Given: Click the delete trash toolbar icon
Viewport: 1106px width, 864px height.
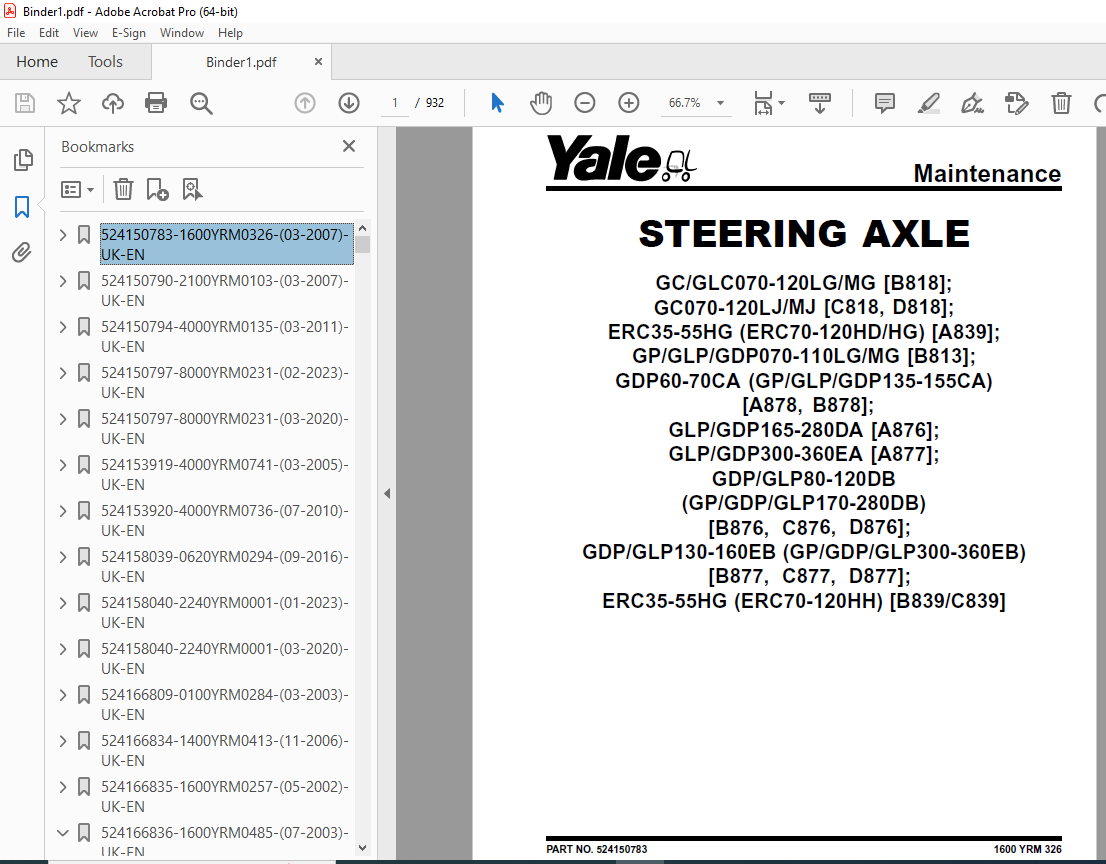Looking at the screenshot, I should pos(1061,103).
